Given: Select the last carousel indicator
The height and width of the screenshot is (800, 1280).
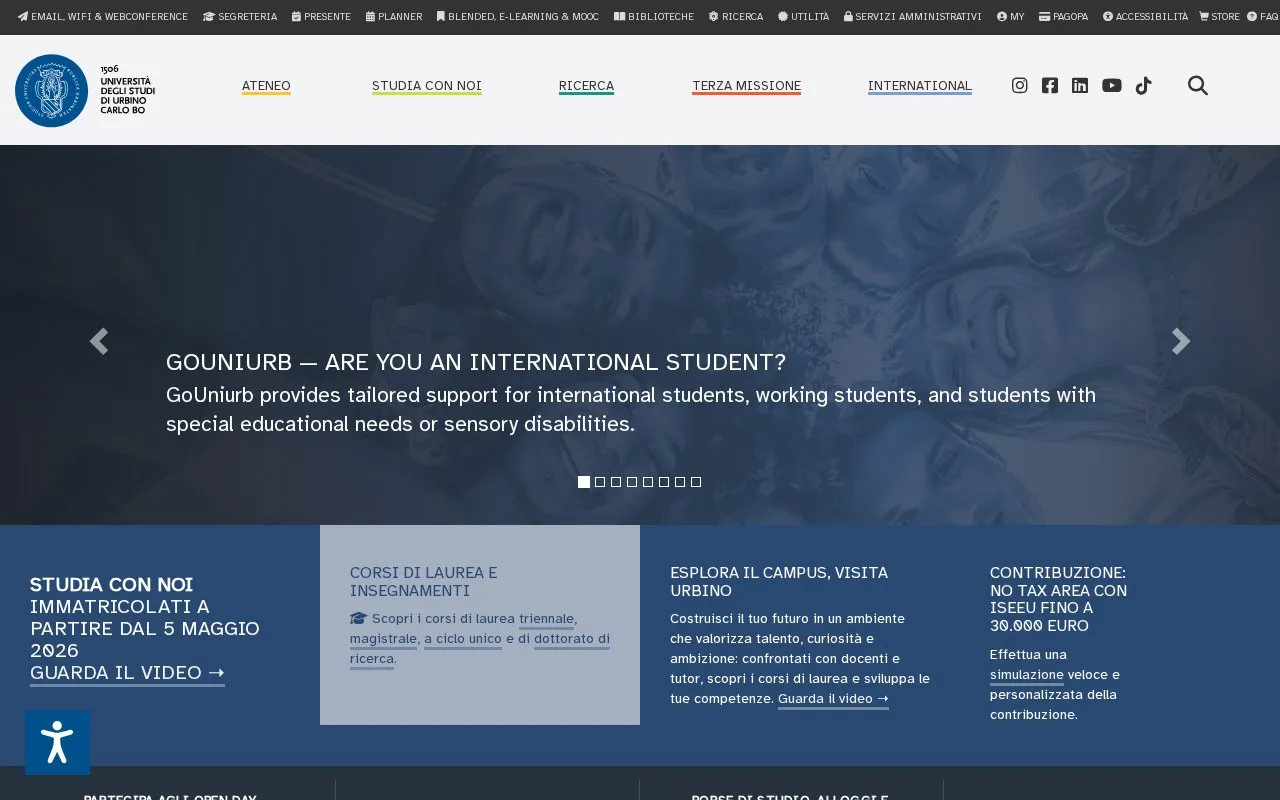Looking at the screenshot, I should click(696, 482).
